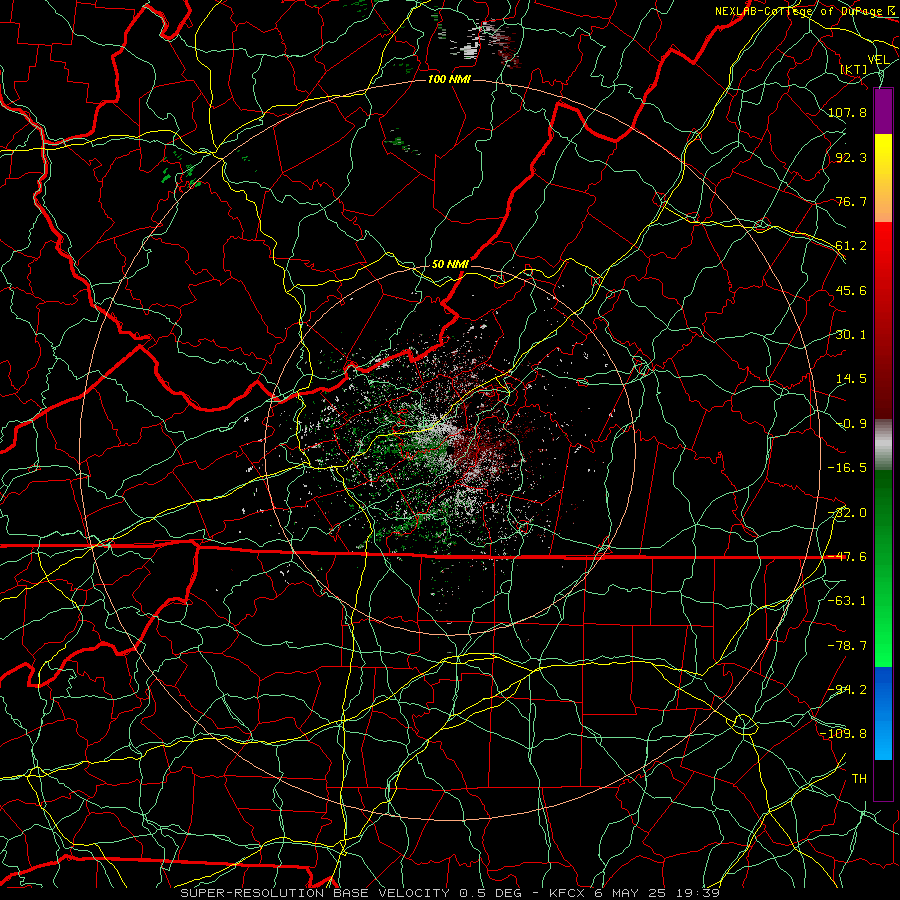Click the [KT] units label
Screen dimensions: 900x900
pos(854,69)
